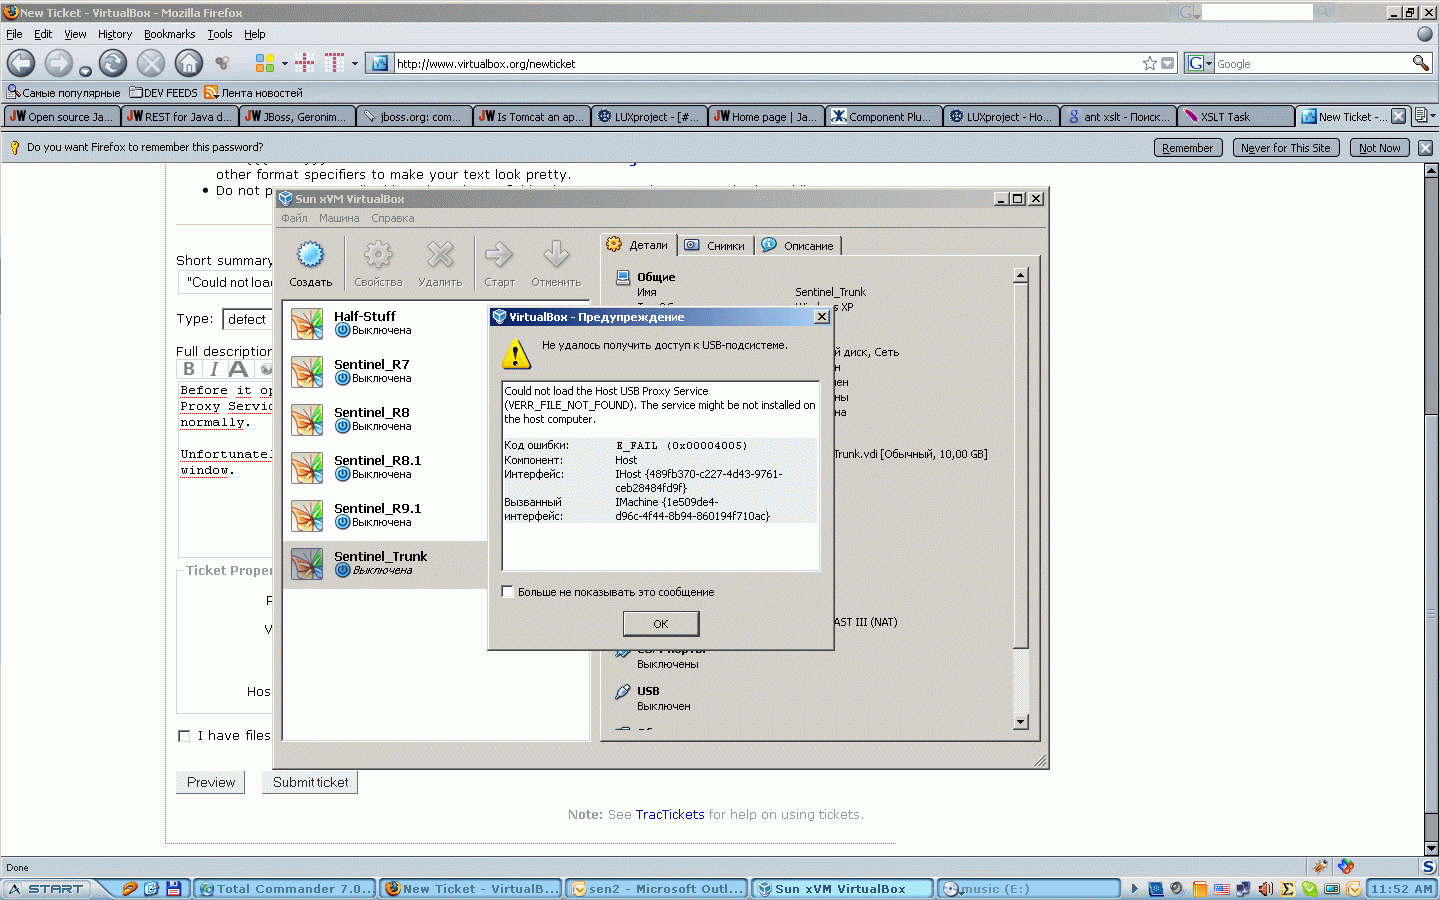Viewport: 1440px width, 900px height.
Task: Open the address bar history dropdown
Action: (1167, 63)
